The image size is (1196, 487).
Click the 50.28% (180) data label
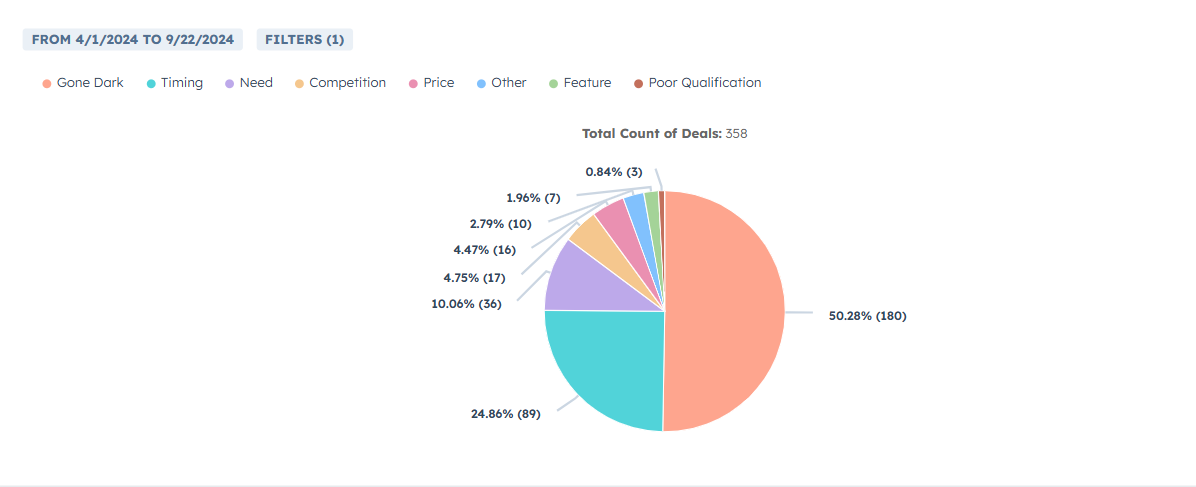(x=867, y=316)
